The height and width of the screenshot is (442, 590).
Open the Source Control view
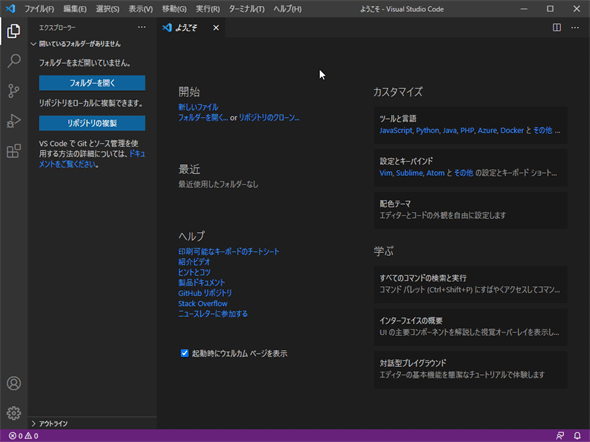click(x=14, y=91)
